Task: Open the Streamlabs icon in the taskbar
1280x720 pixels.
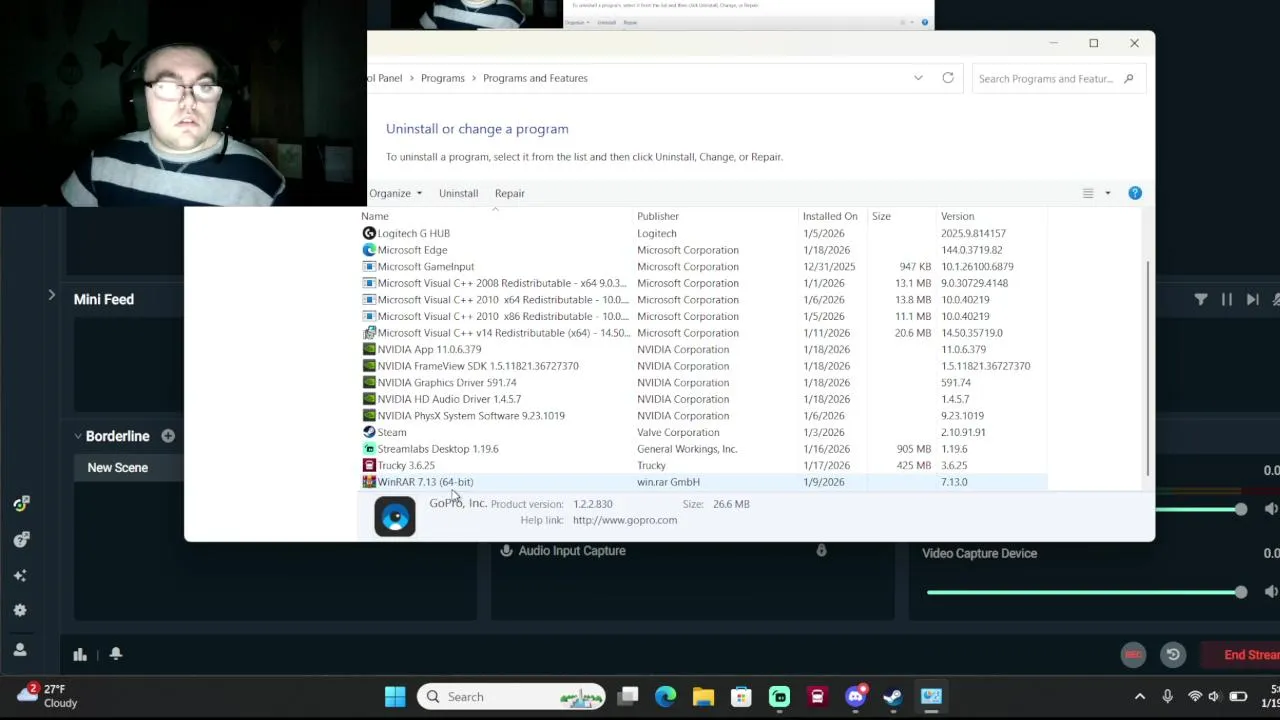Action: tap(779, 697)
